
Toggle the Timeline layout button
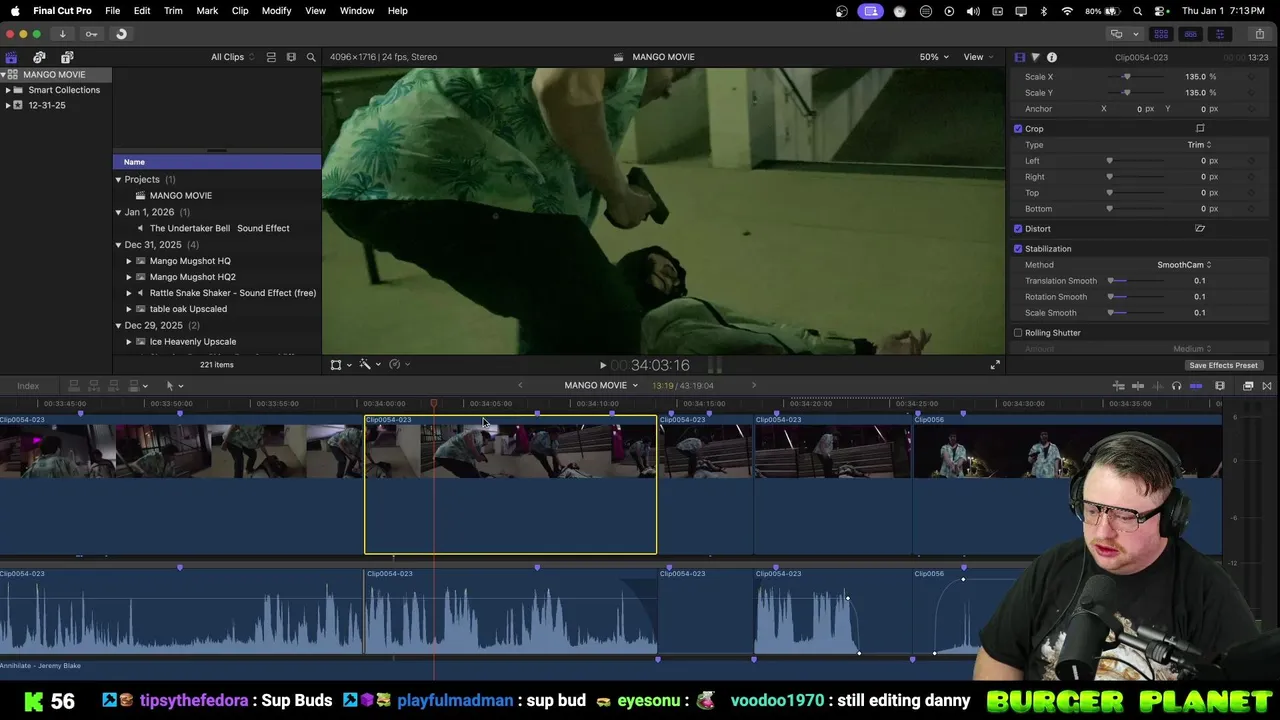[1190, 34]
